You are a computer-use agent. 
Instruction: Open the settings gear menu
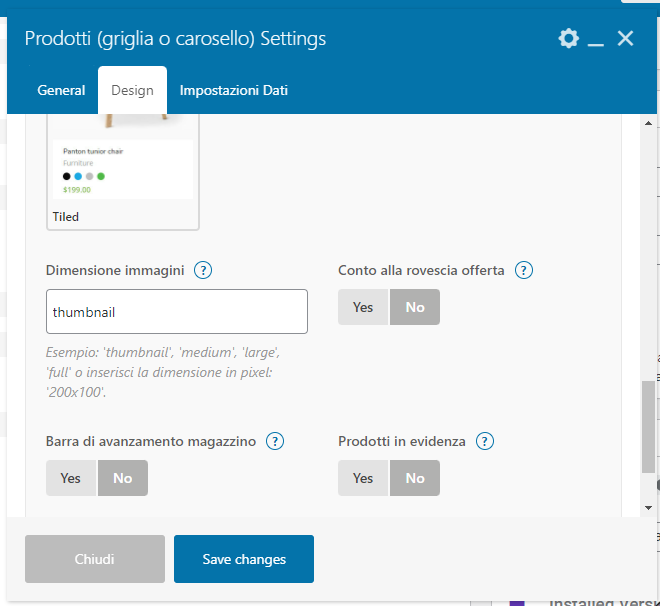pyautogui.click(x=568, y=39)
